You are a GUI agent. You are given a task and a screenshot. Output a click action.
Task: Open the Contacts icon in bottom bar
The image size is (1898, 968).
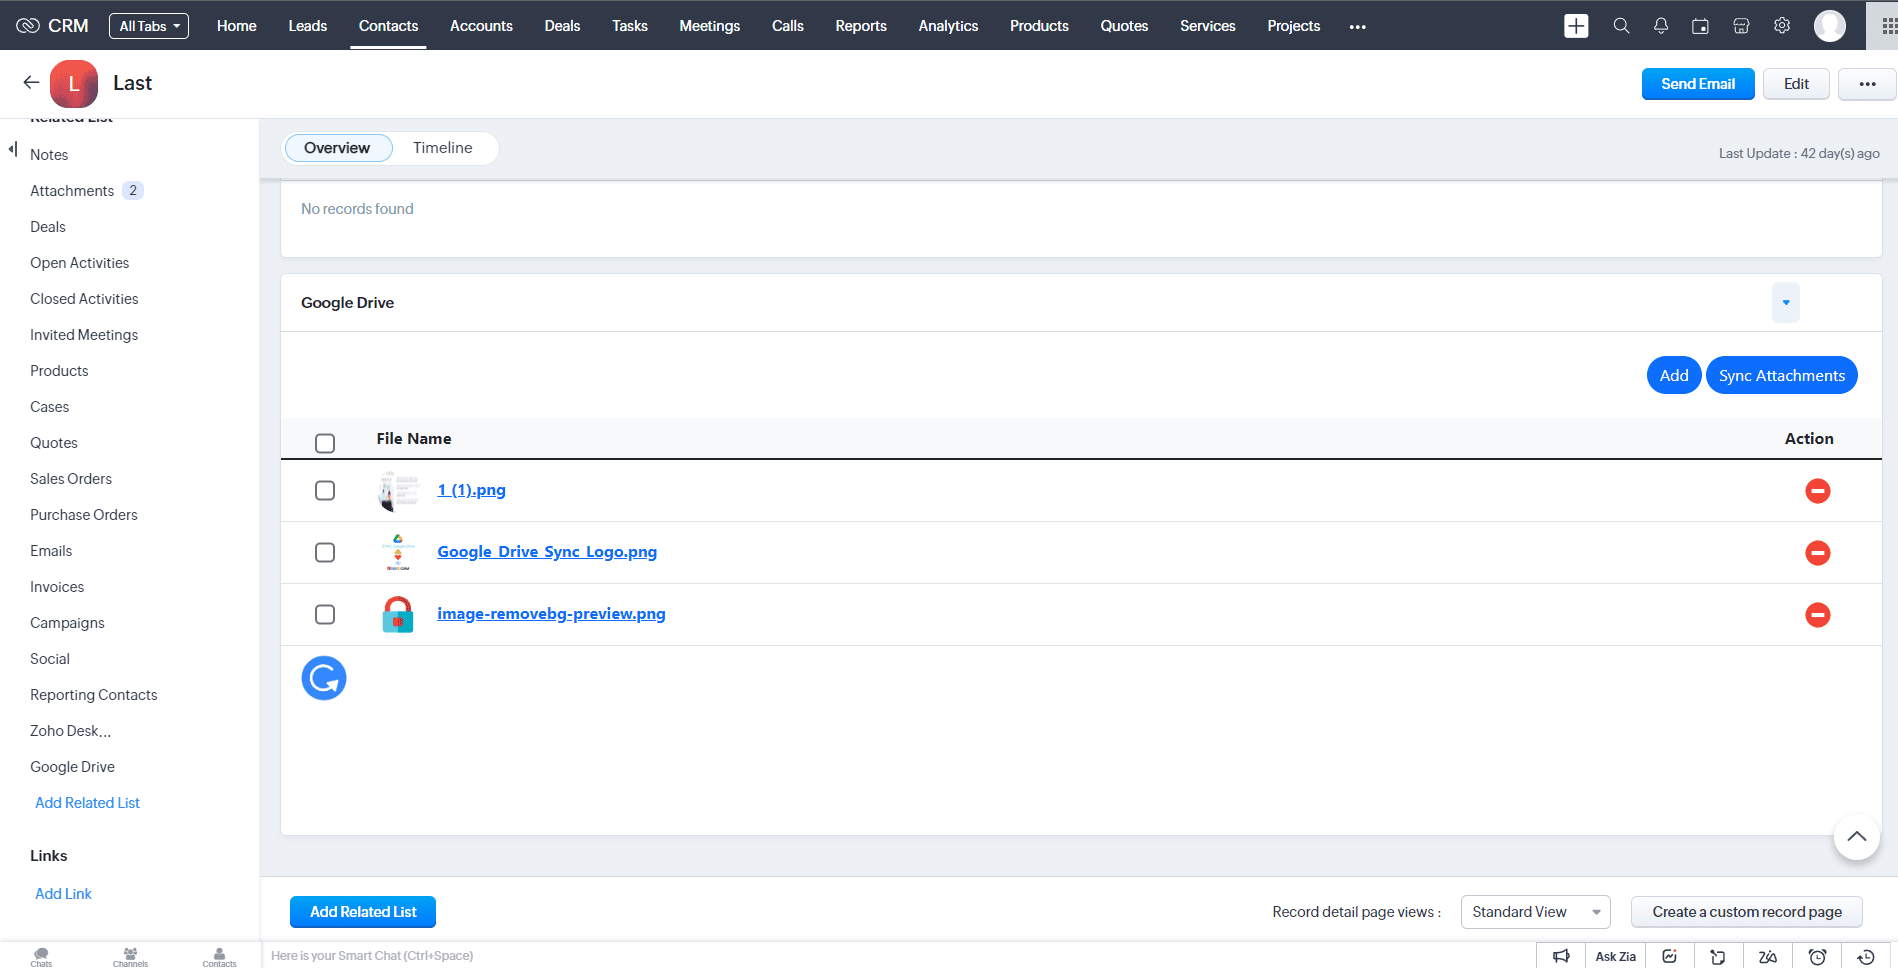point(219,956)
